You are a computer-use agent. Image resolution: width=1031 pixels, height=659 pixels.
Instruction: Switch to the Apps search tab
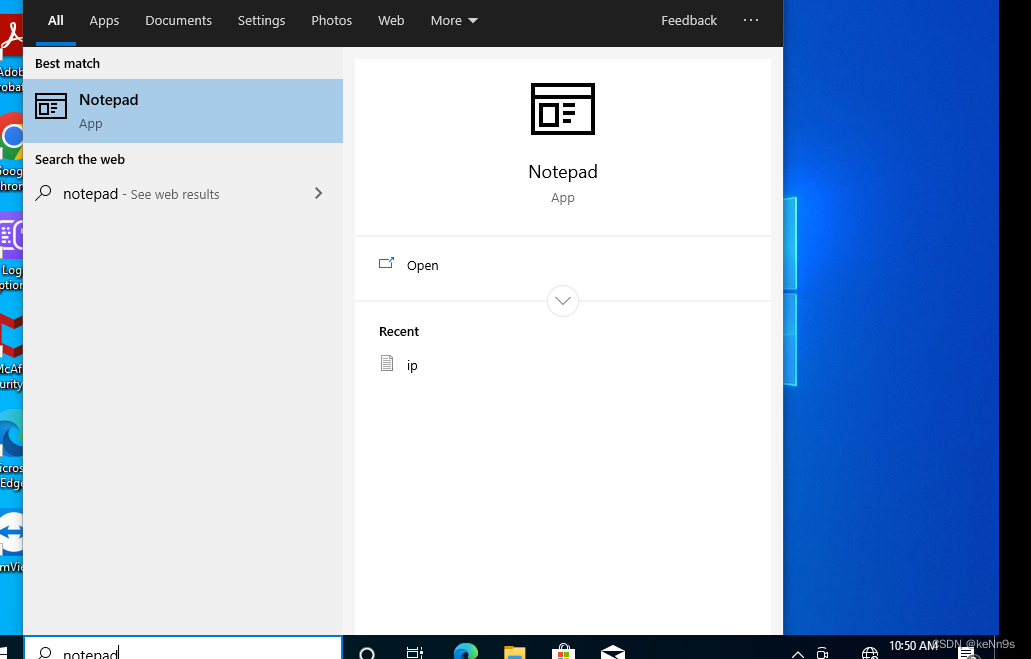104,20
